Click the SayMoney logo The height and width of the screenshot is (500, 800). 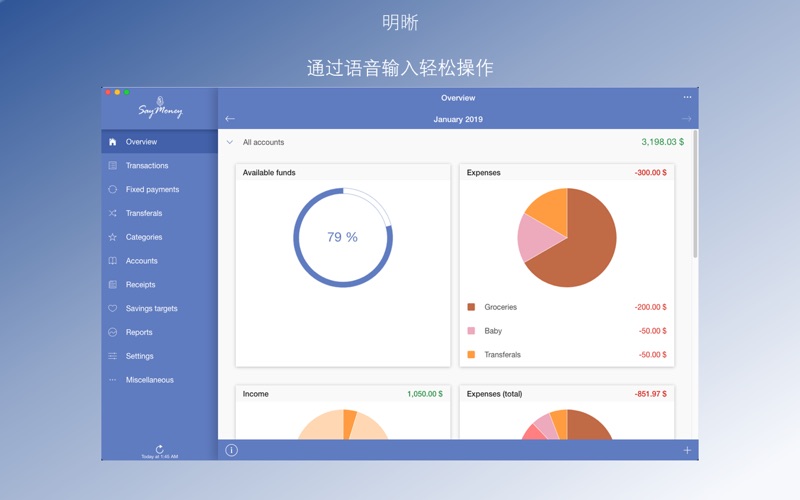[160, 108]
